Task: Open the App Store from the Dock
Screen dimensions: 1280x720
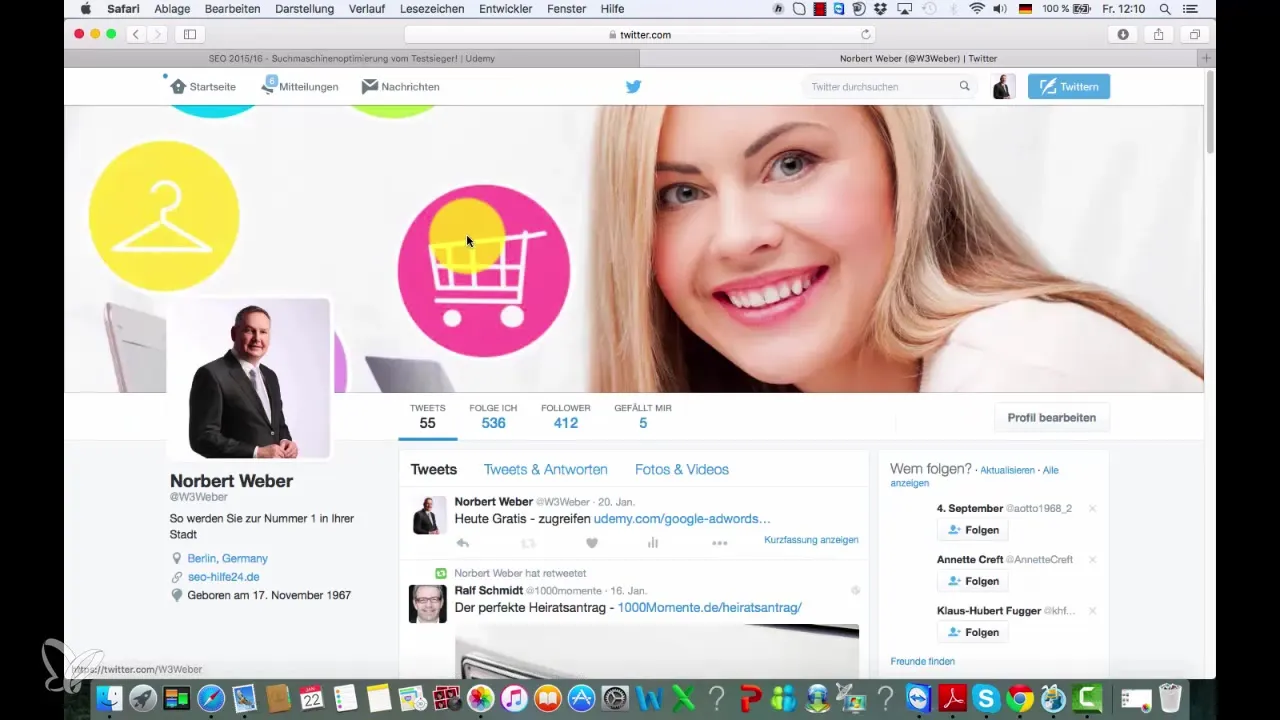Action: pyautogui.click(x=582, y=698)
